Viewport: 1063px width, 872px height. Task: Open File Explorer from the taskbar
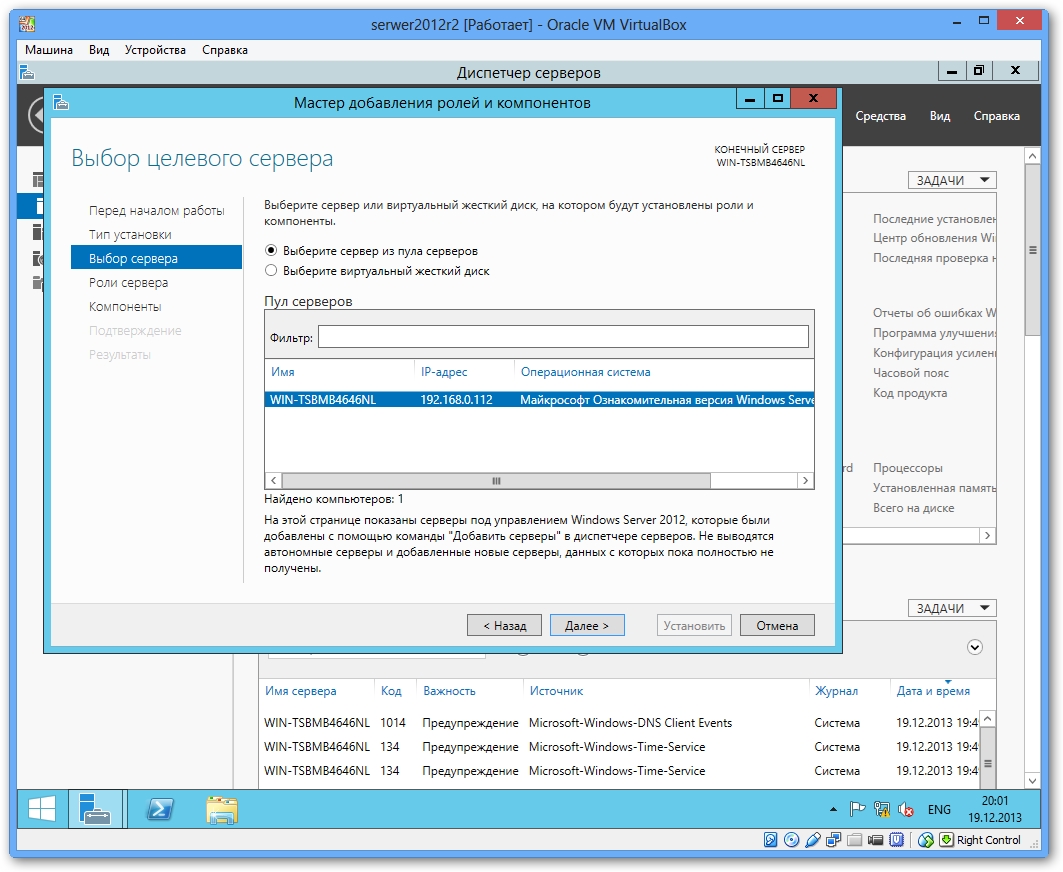tap(222, 810)
